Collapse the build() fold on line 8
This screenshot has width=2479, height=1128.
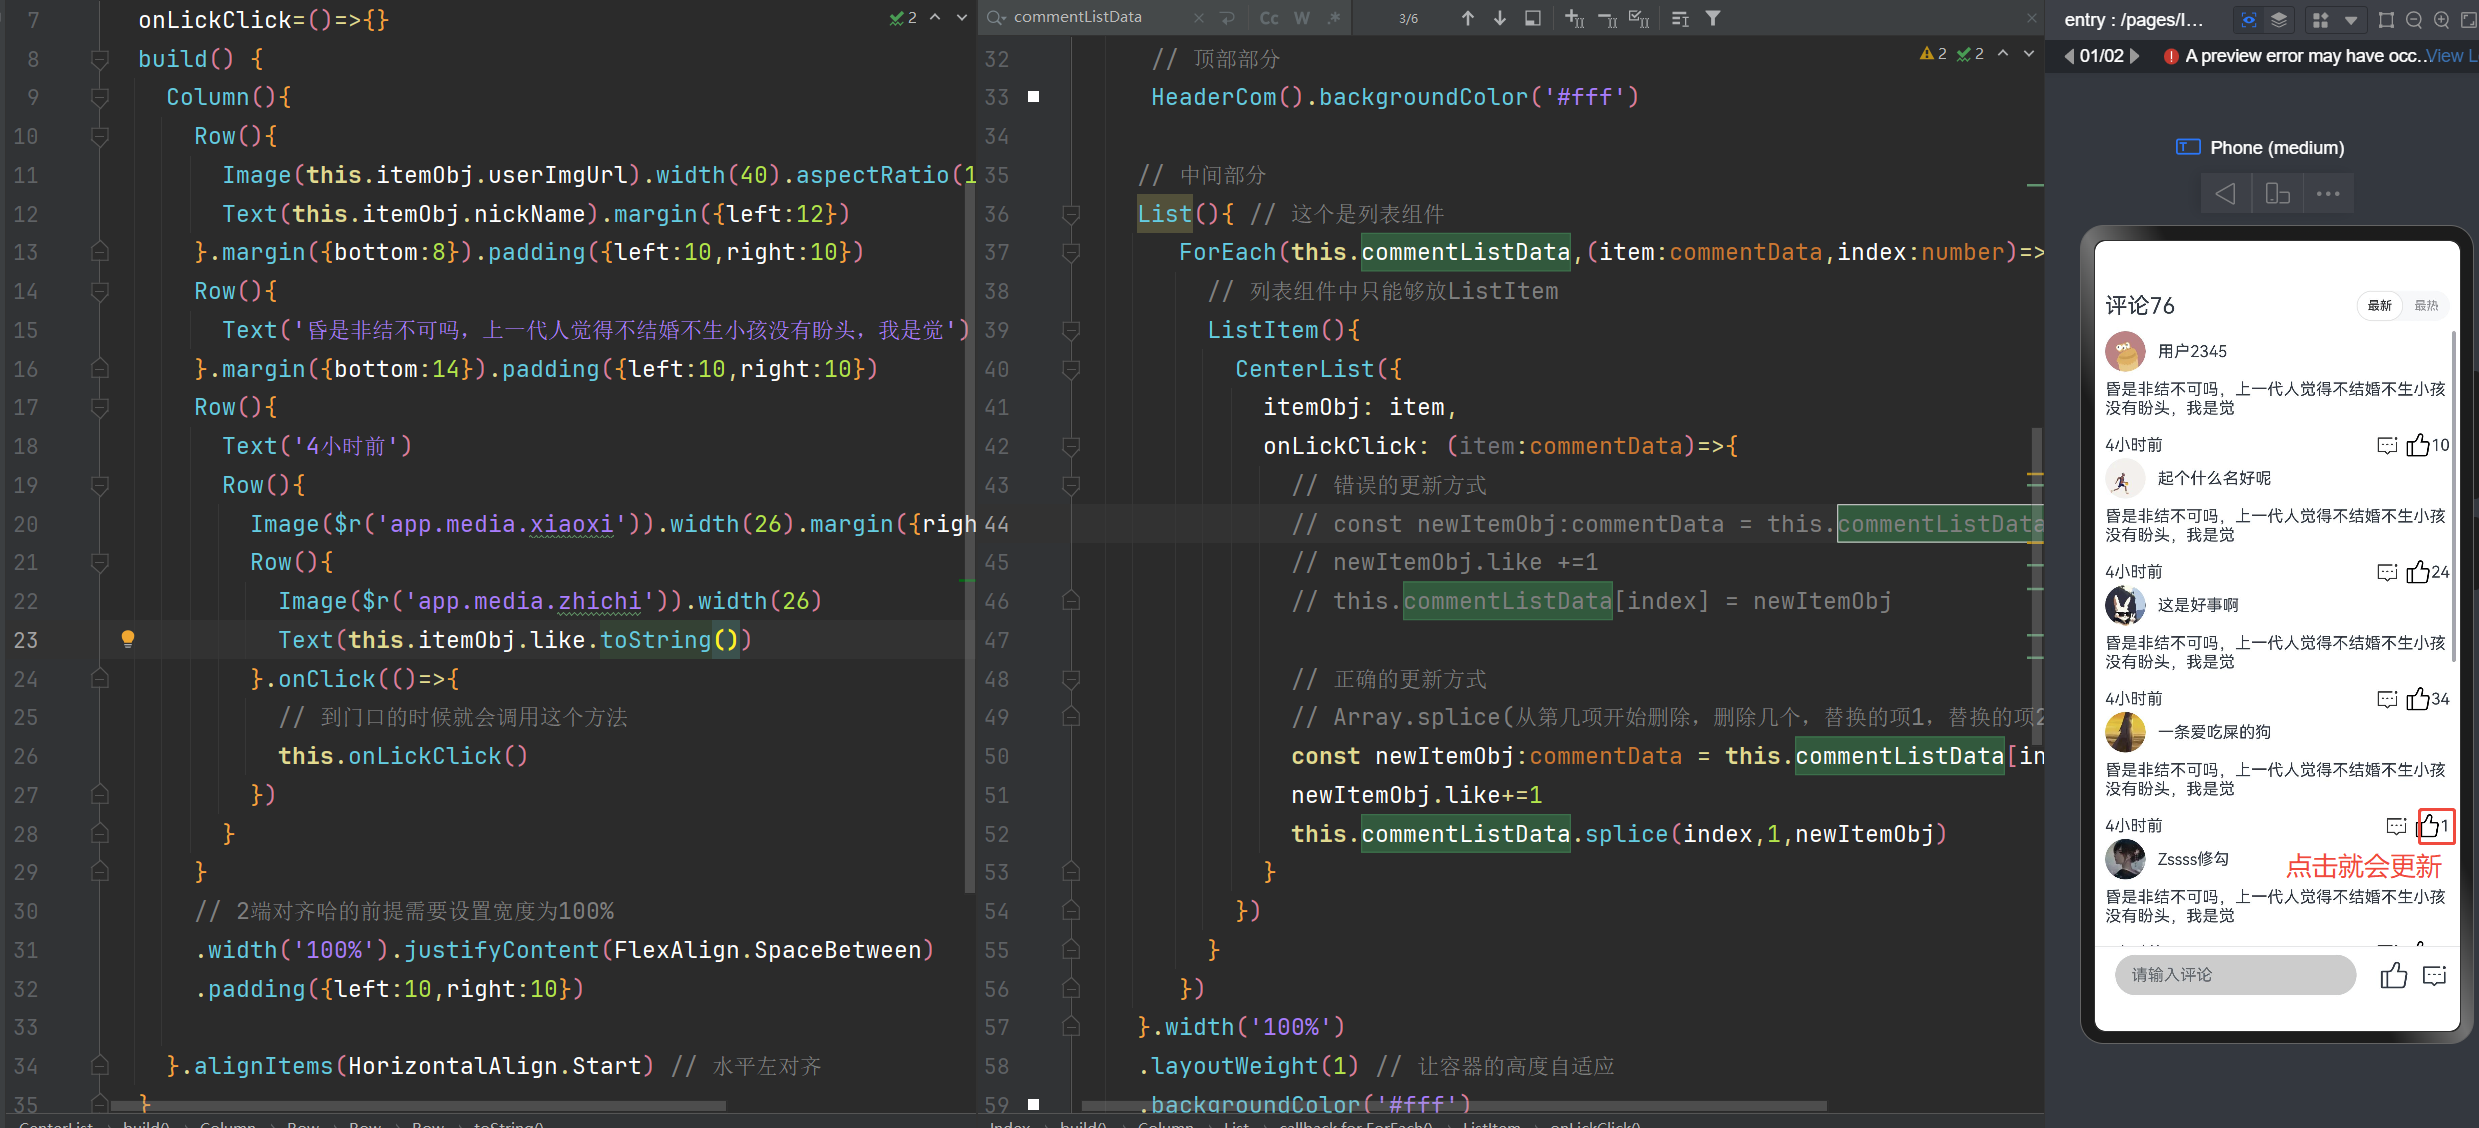click(99, 59)
